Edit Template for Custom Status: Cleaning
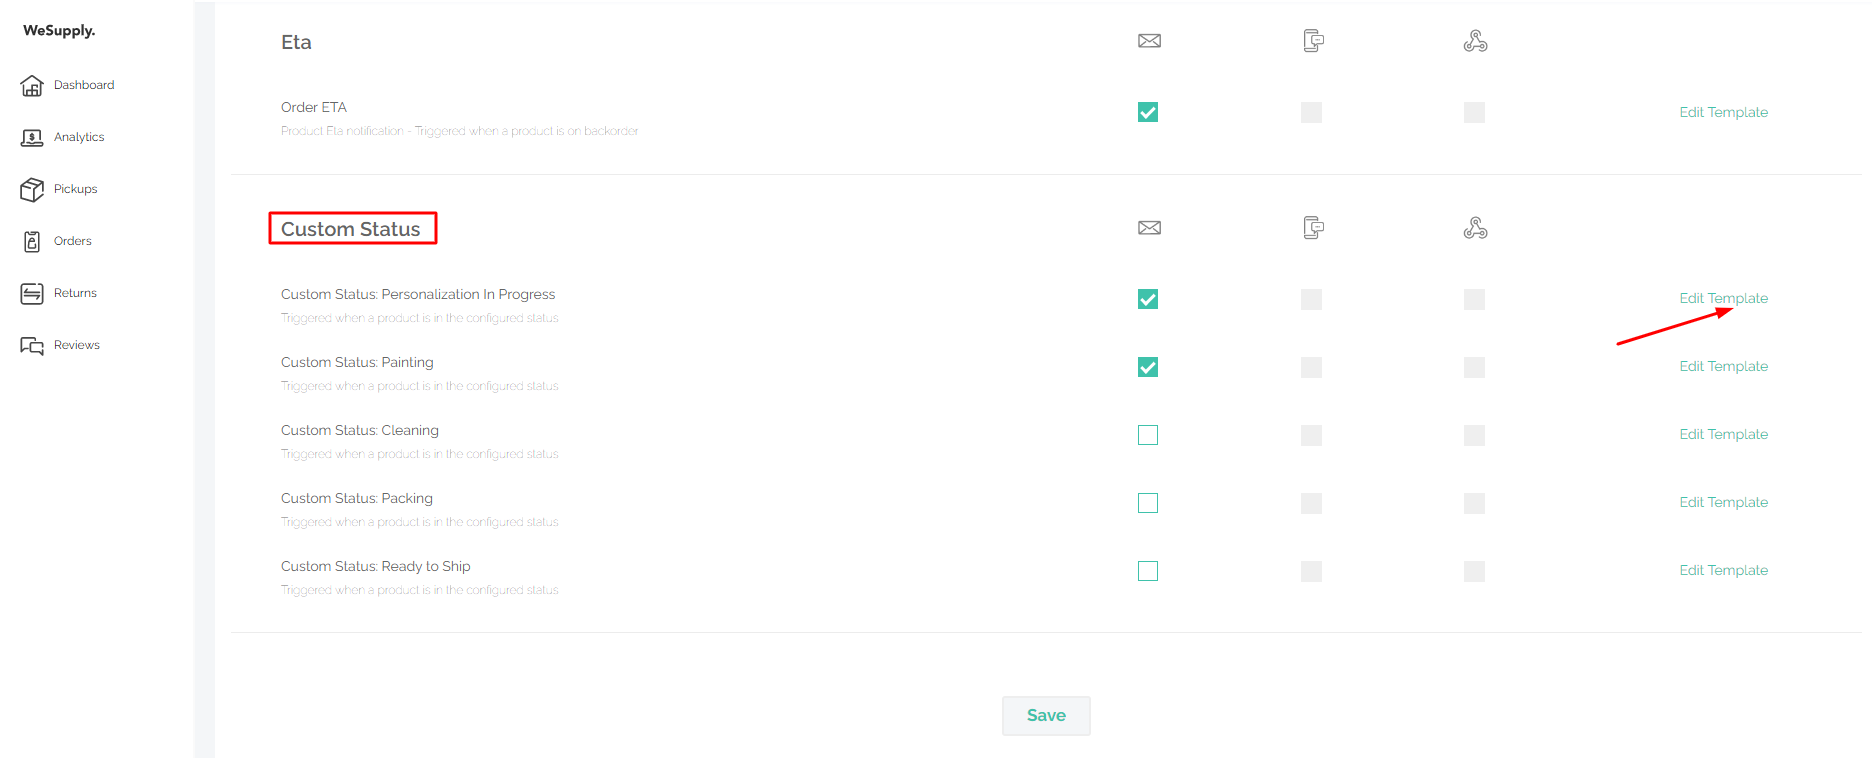 pyautogui.click(x=1723, y=434)
